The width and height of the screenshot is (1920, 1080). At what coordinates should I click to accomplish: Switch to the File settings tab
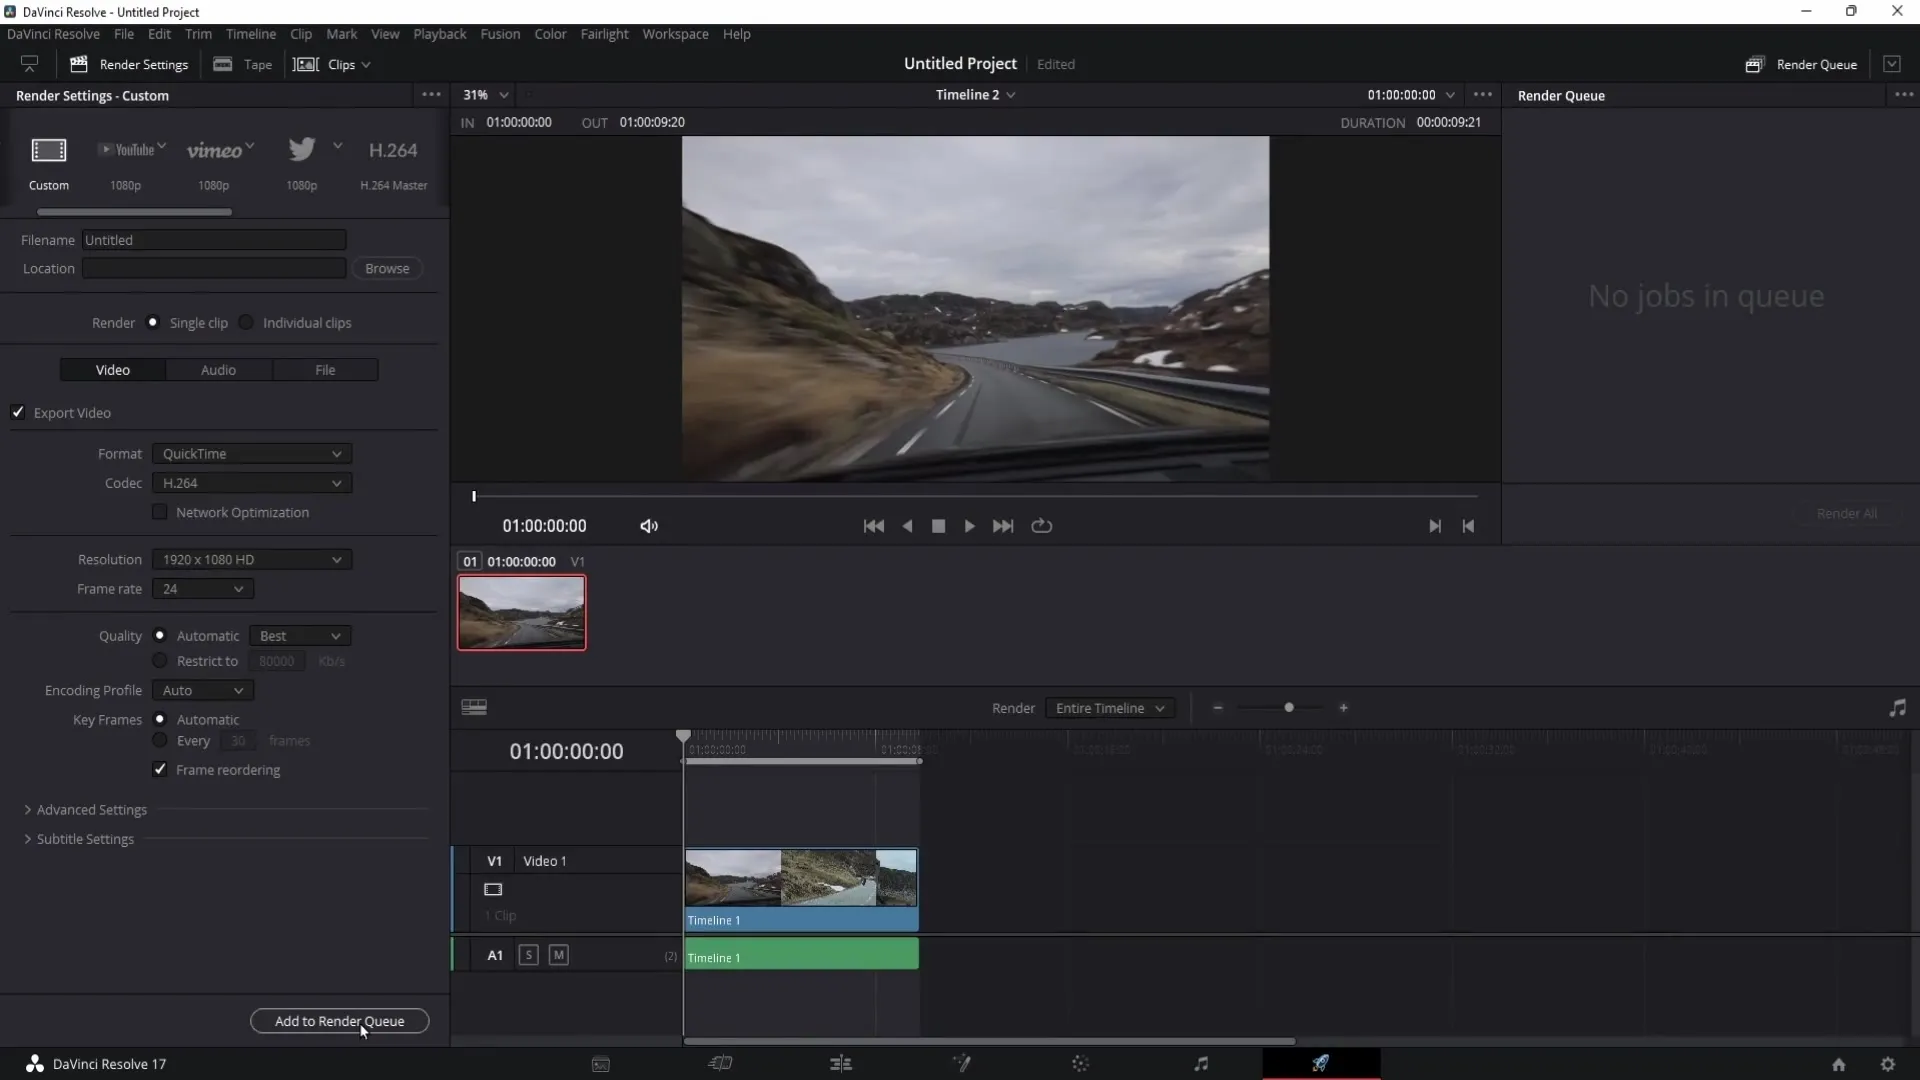(325, 370)
